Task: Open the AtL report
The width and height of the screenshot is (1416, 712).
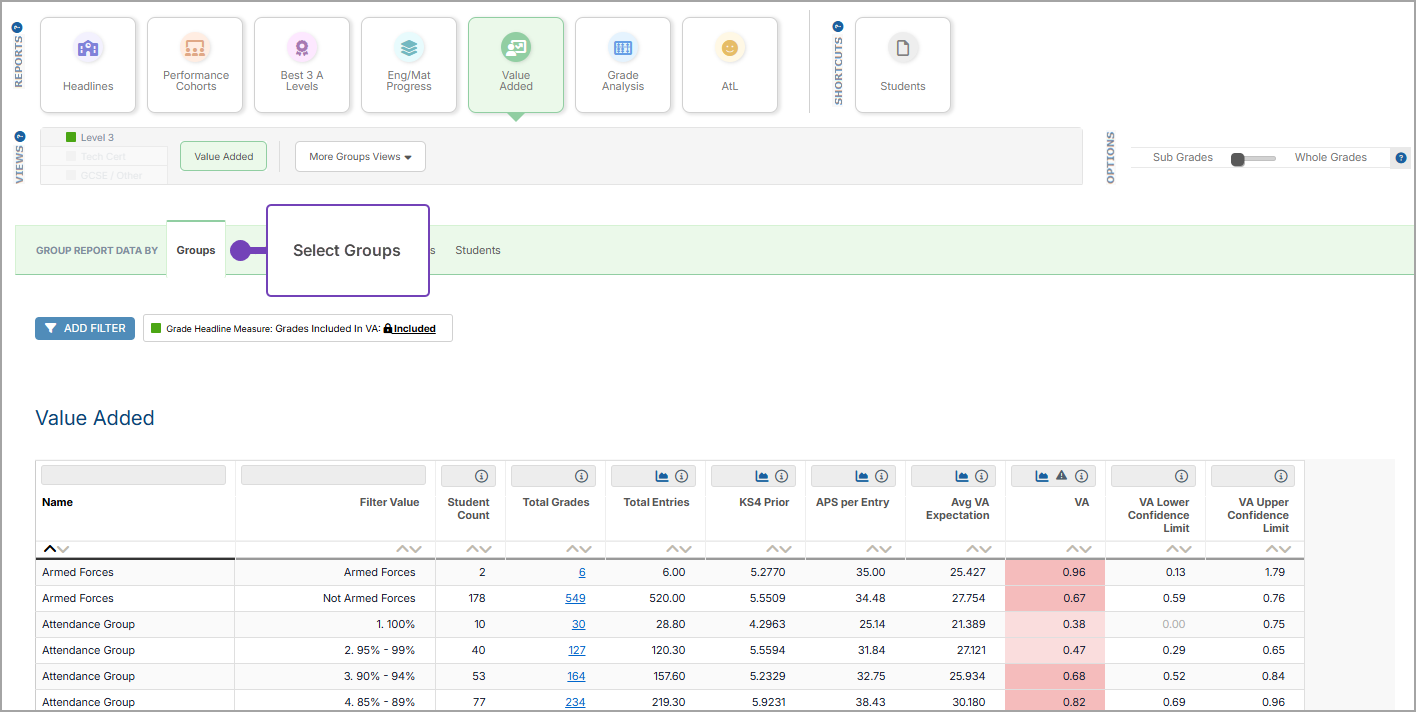Action: click(x=729, y=64)
